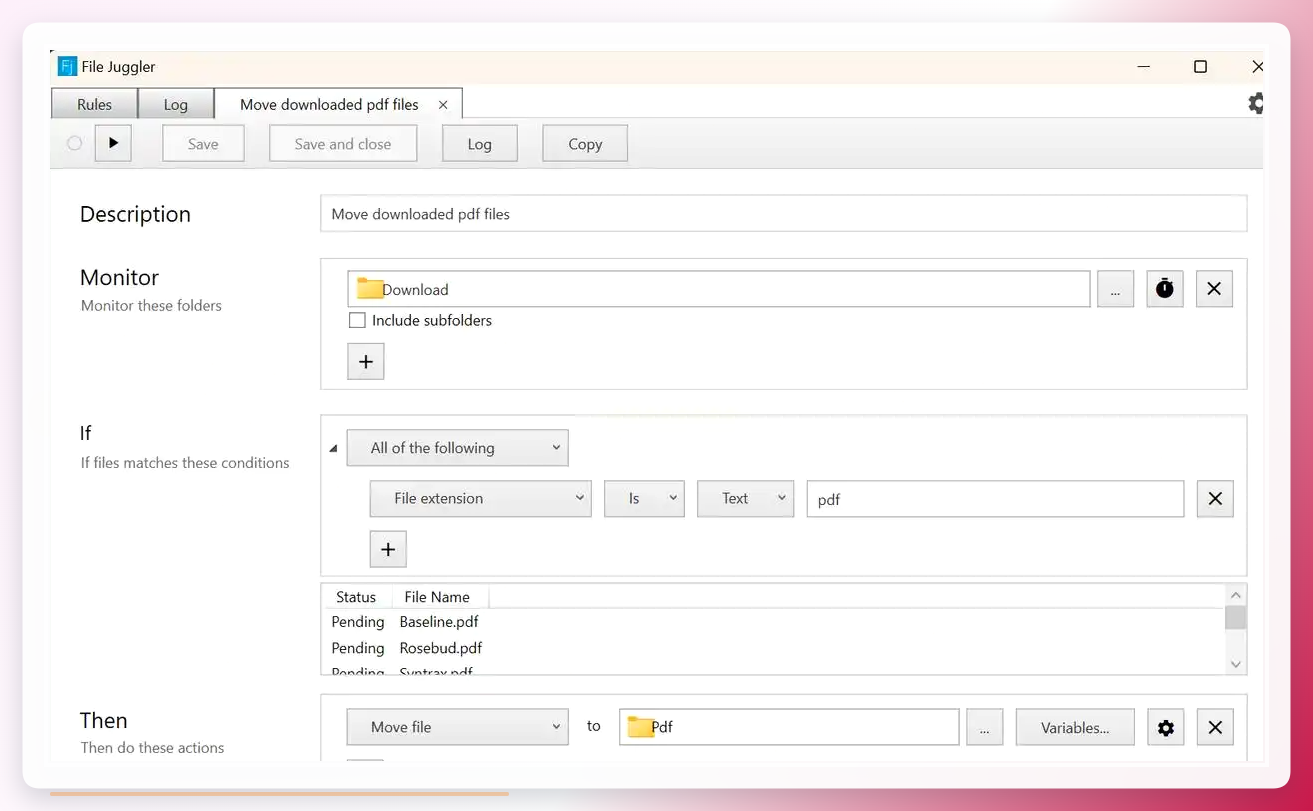
Task: Open the Text type dropdown
Action: point(745,499)
